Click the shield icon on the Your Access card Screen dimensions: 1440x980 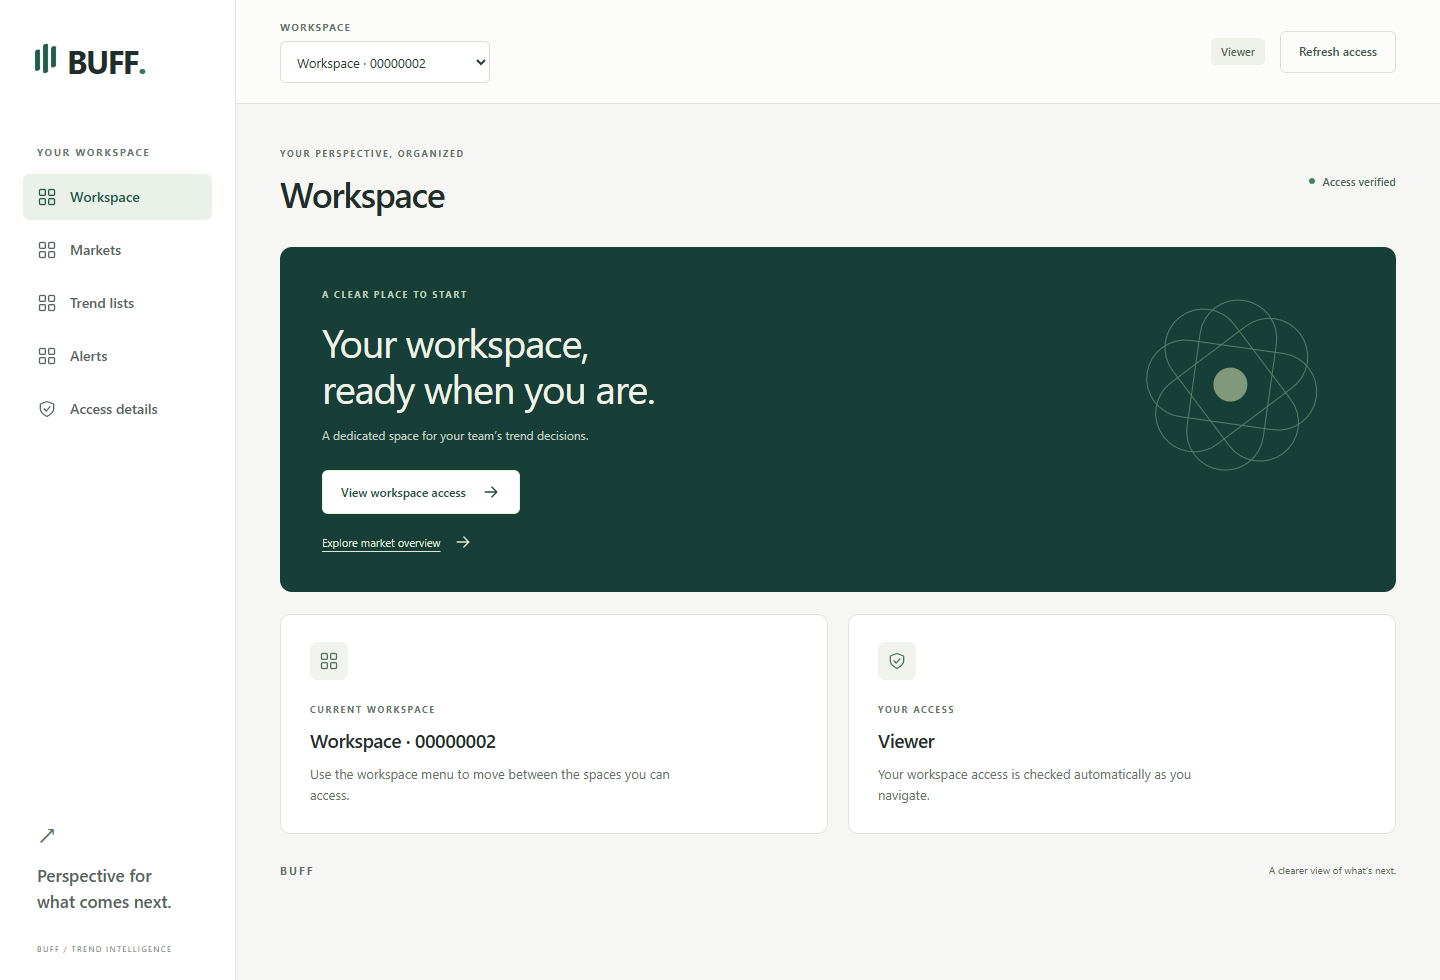(897, 661)
